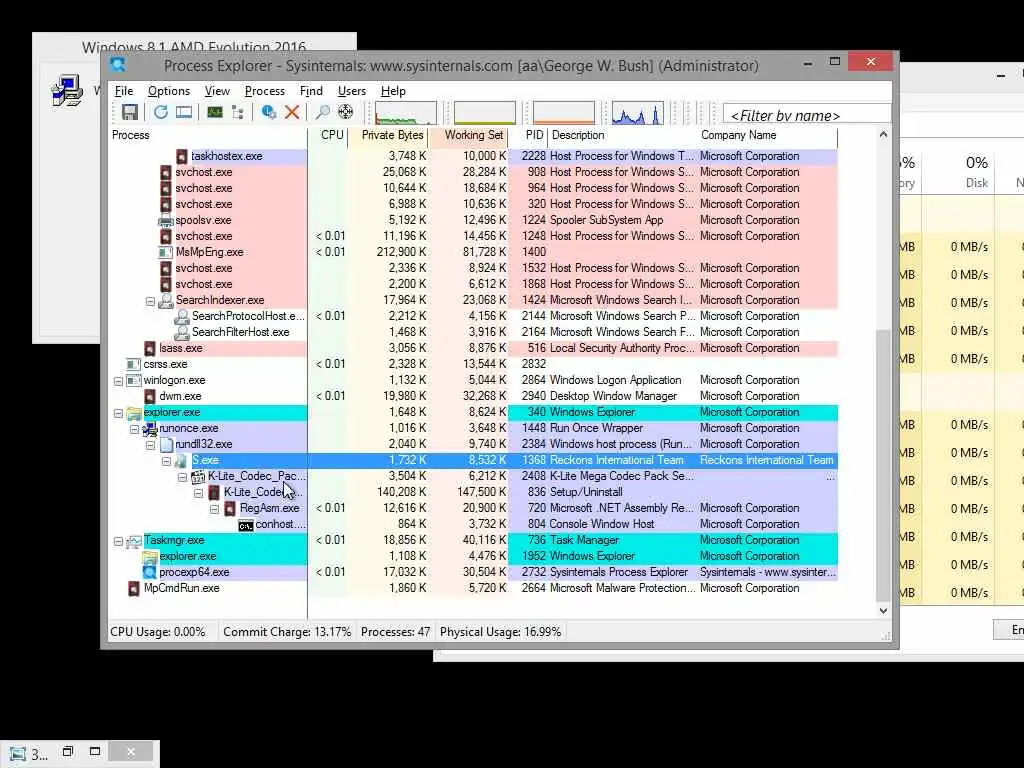Open the Users menu

(x=351, y=91)
